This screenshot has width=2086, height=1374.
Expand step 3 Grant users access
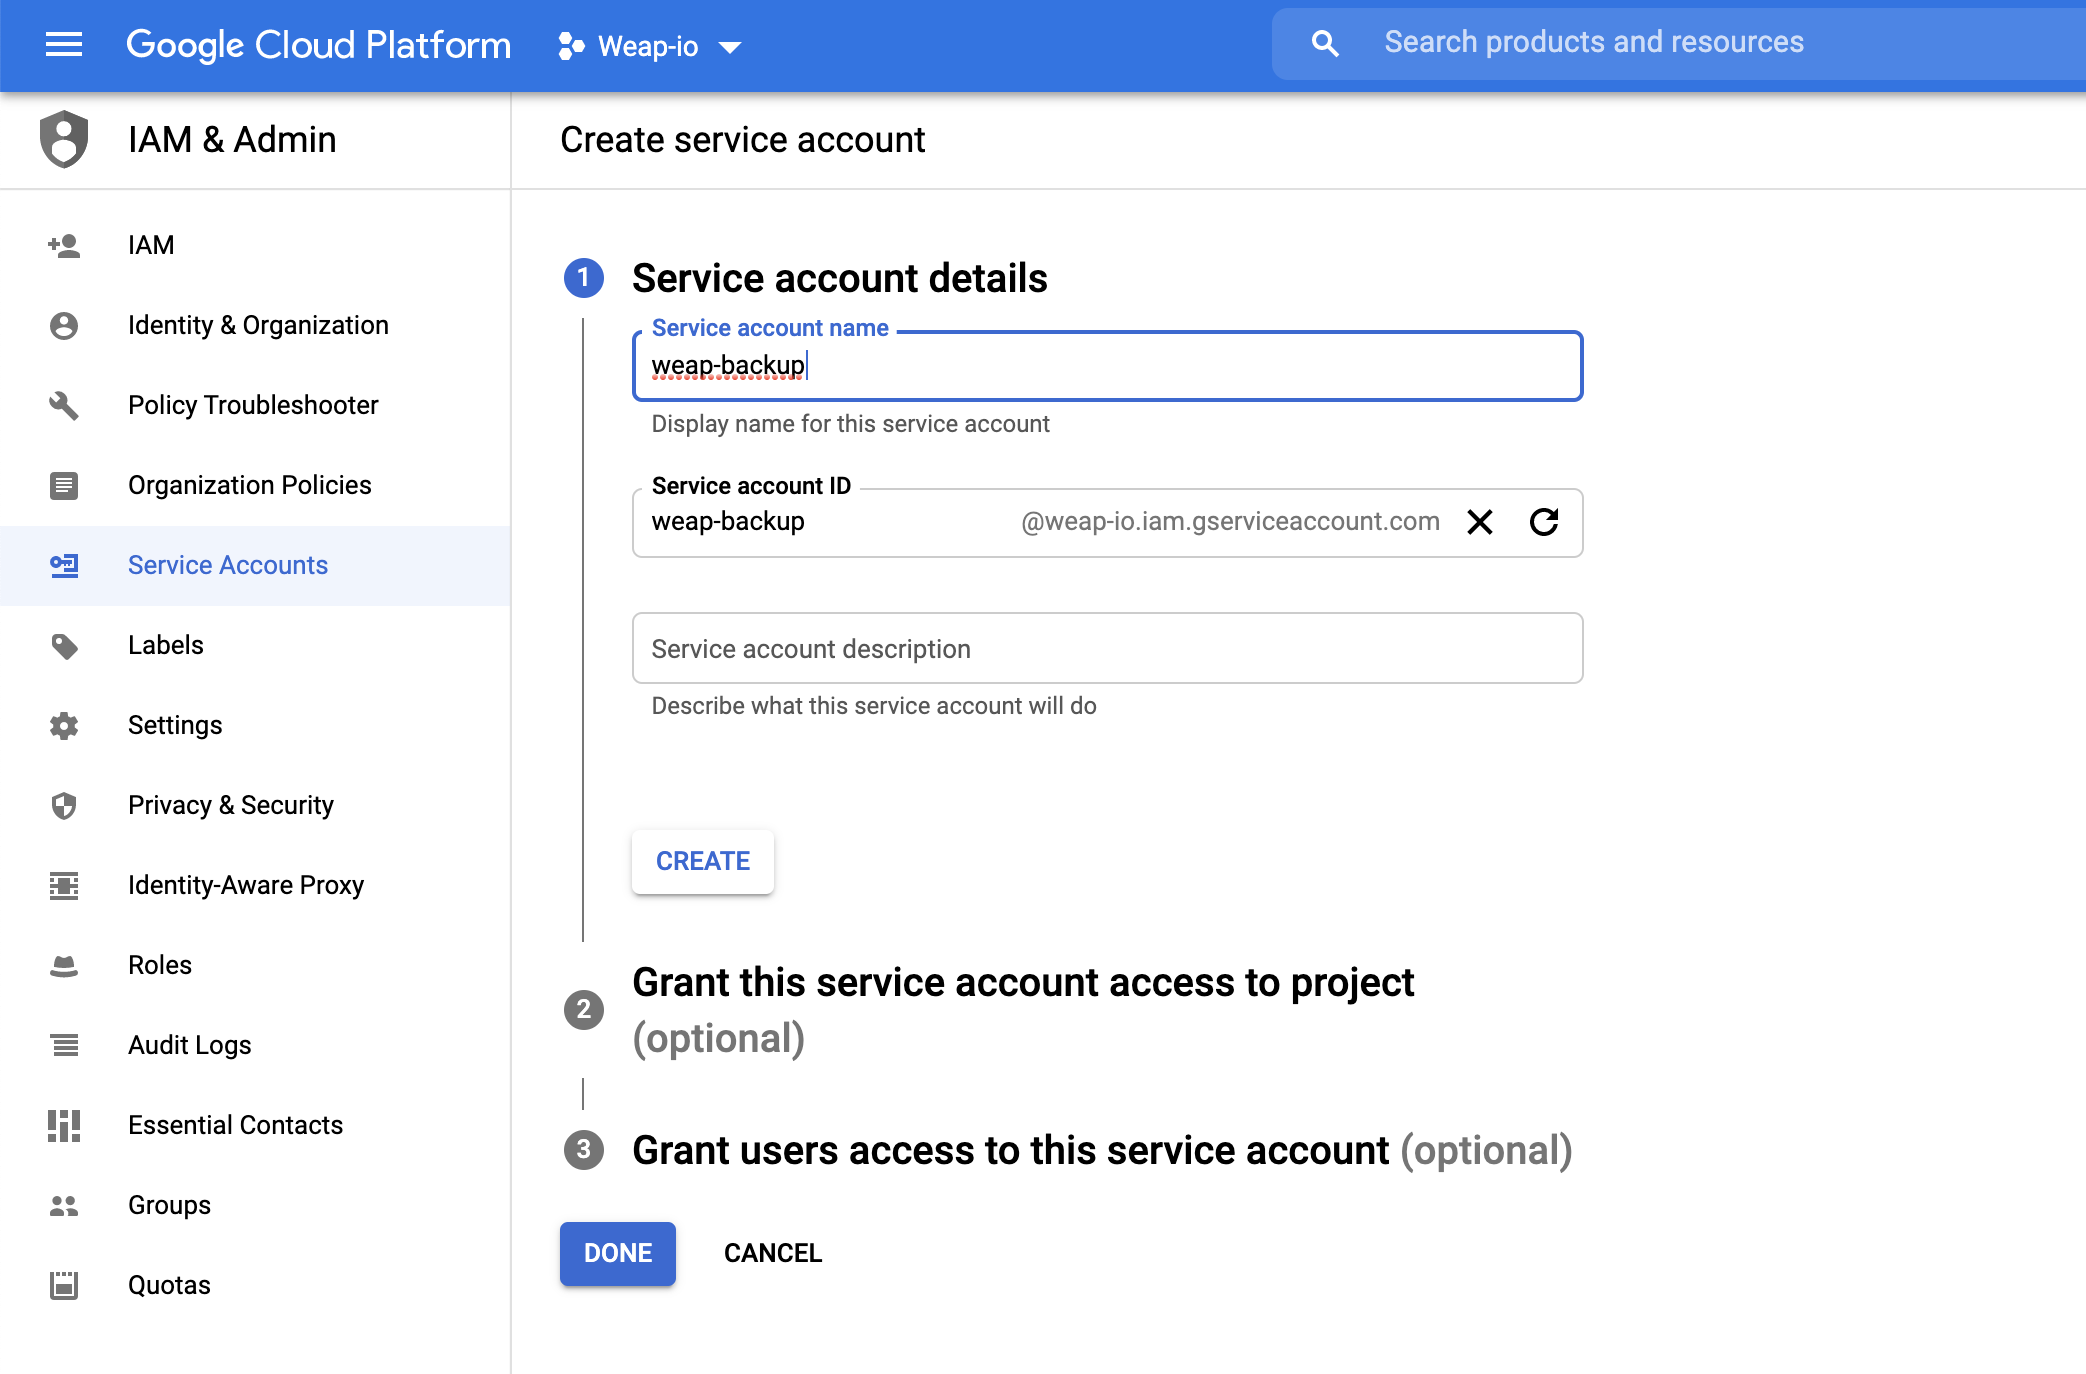pos(1102,1150)
